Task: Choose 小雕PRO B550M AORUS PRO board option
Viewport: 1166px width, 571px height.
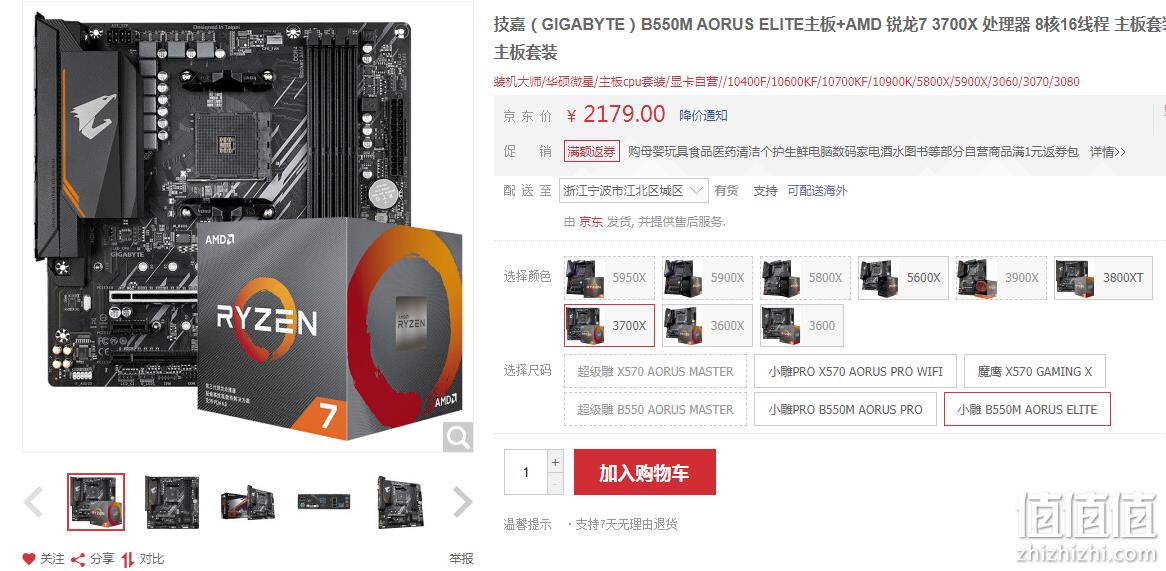Action: 845,410
